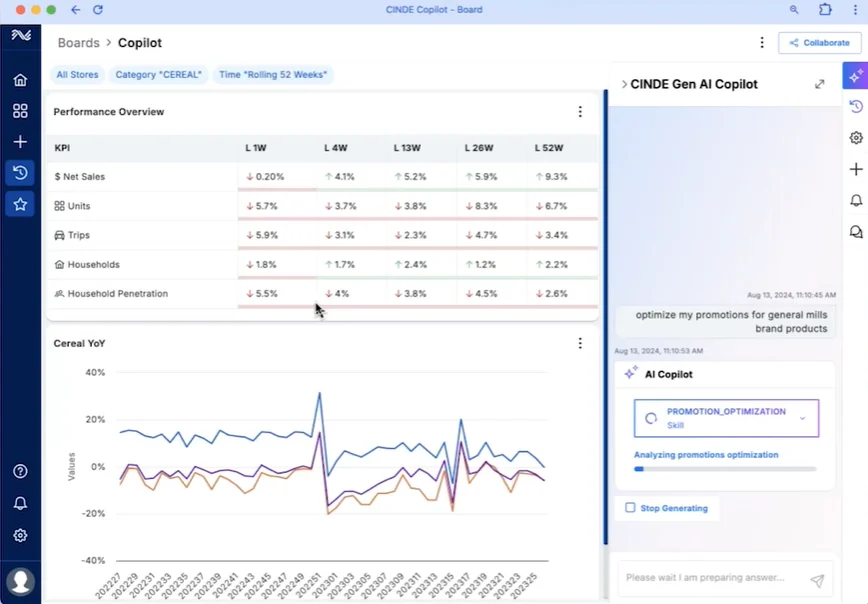Open the History panel icon in the left sidebar
The height and width of the screenshot is (604, 868).
click(20, 172)
